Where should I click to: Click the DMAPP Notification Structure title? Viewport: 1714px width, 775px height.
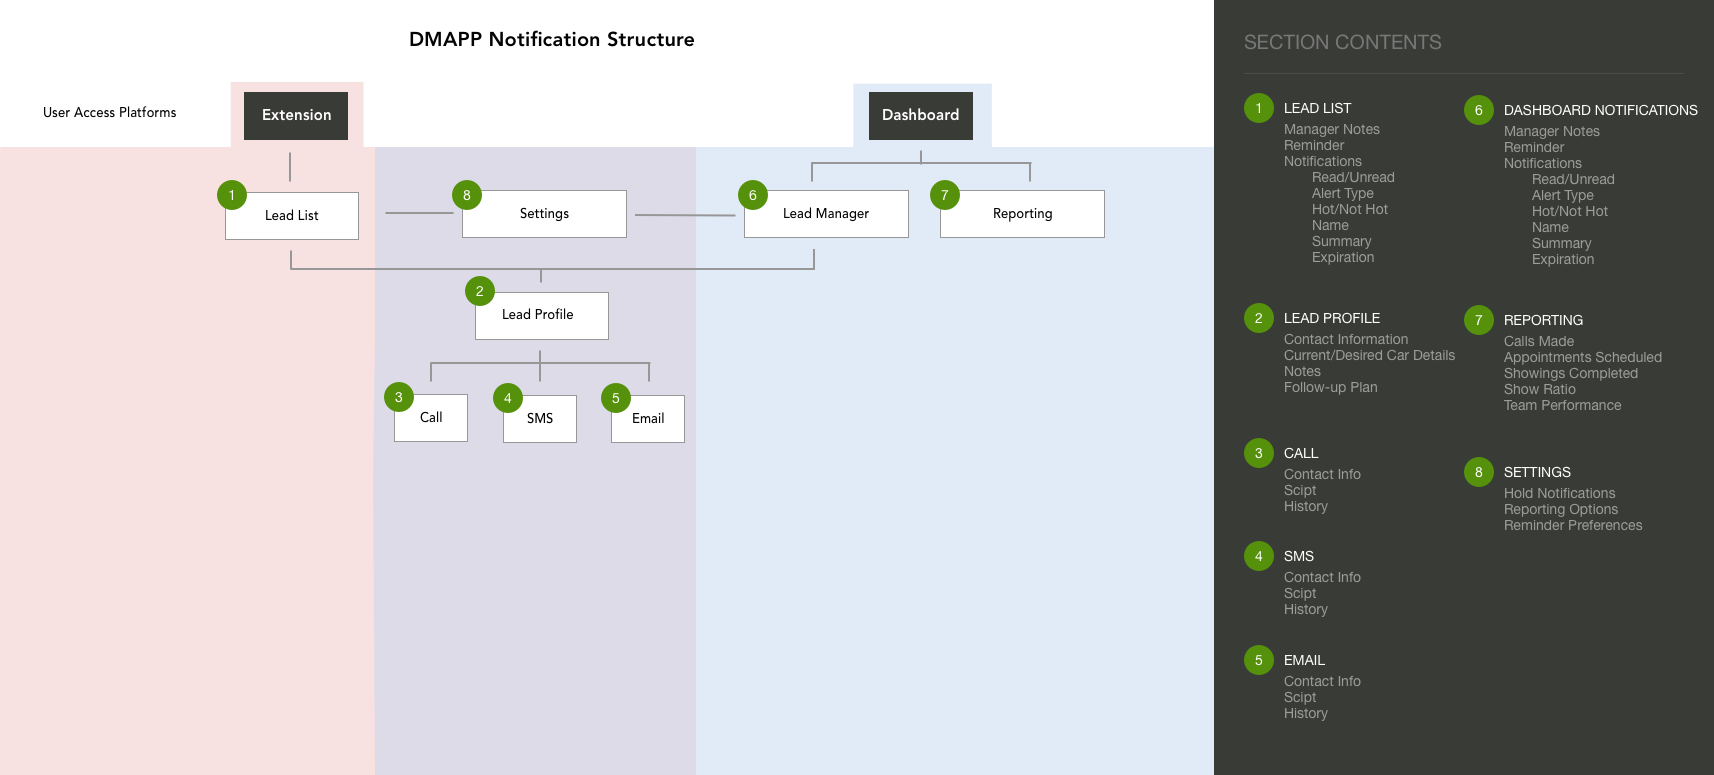click(x=552, y=39)
